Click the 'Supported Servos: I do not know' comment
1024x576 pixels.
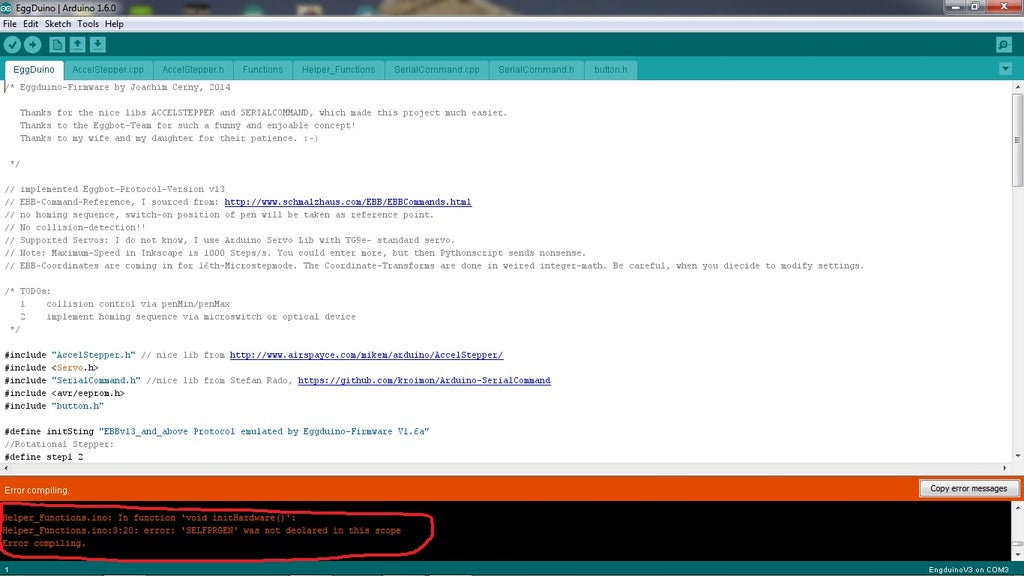229,240
